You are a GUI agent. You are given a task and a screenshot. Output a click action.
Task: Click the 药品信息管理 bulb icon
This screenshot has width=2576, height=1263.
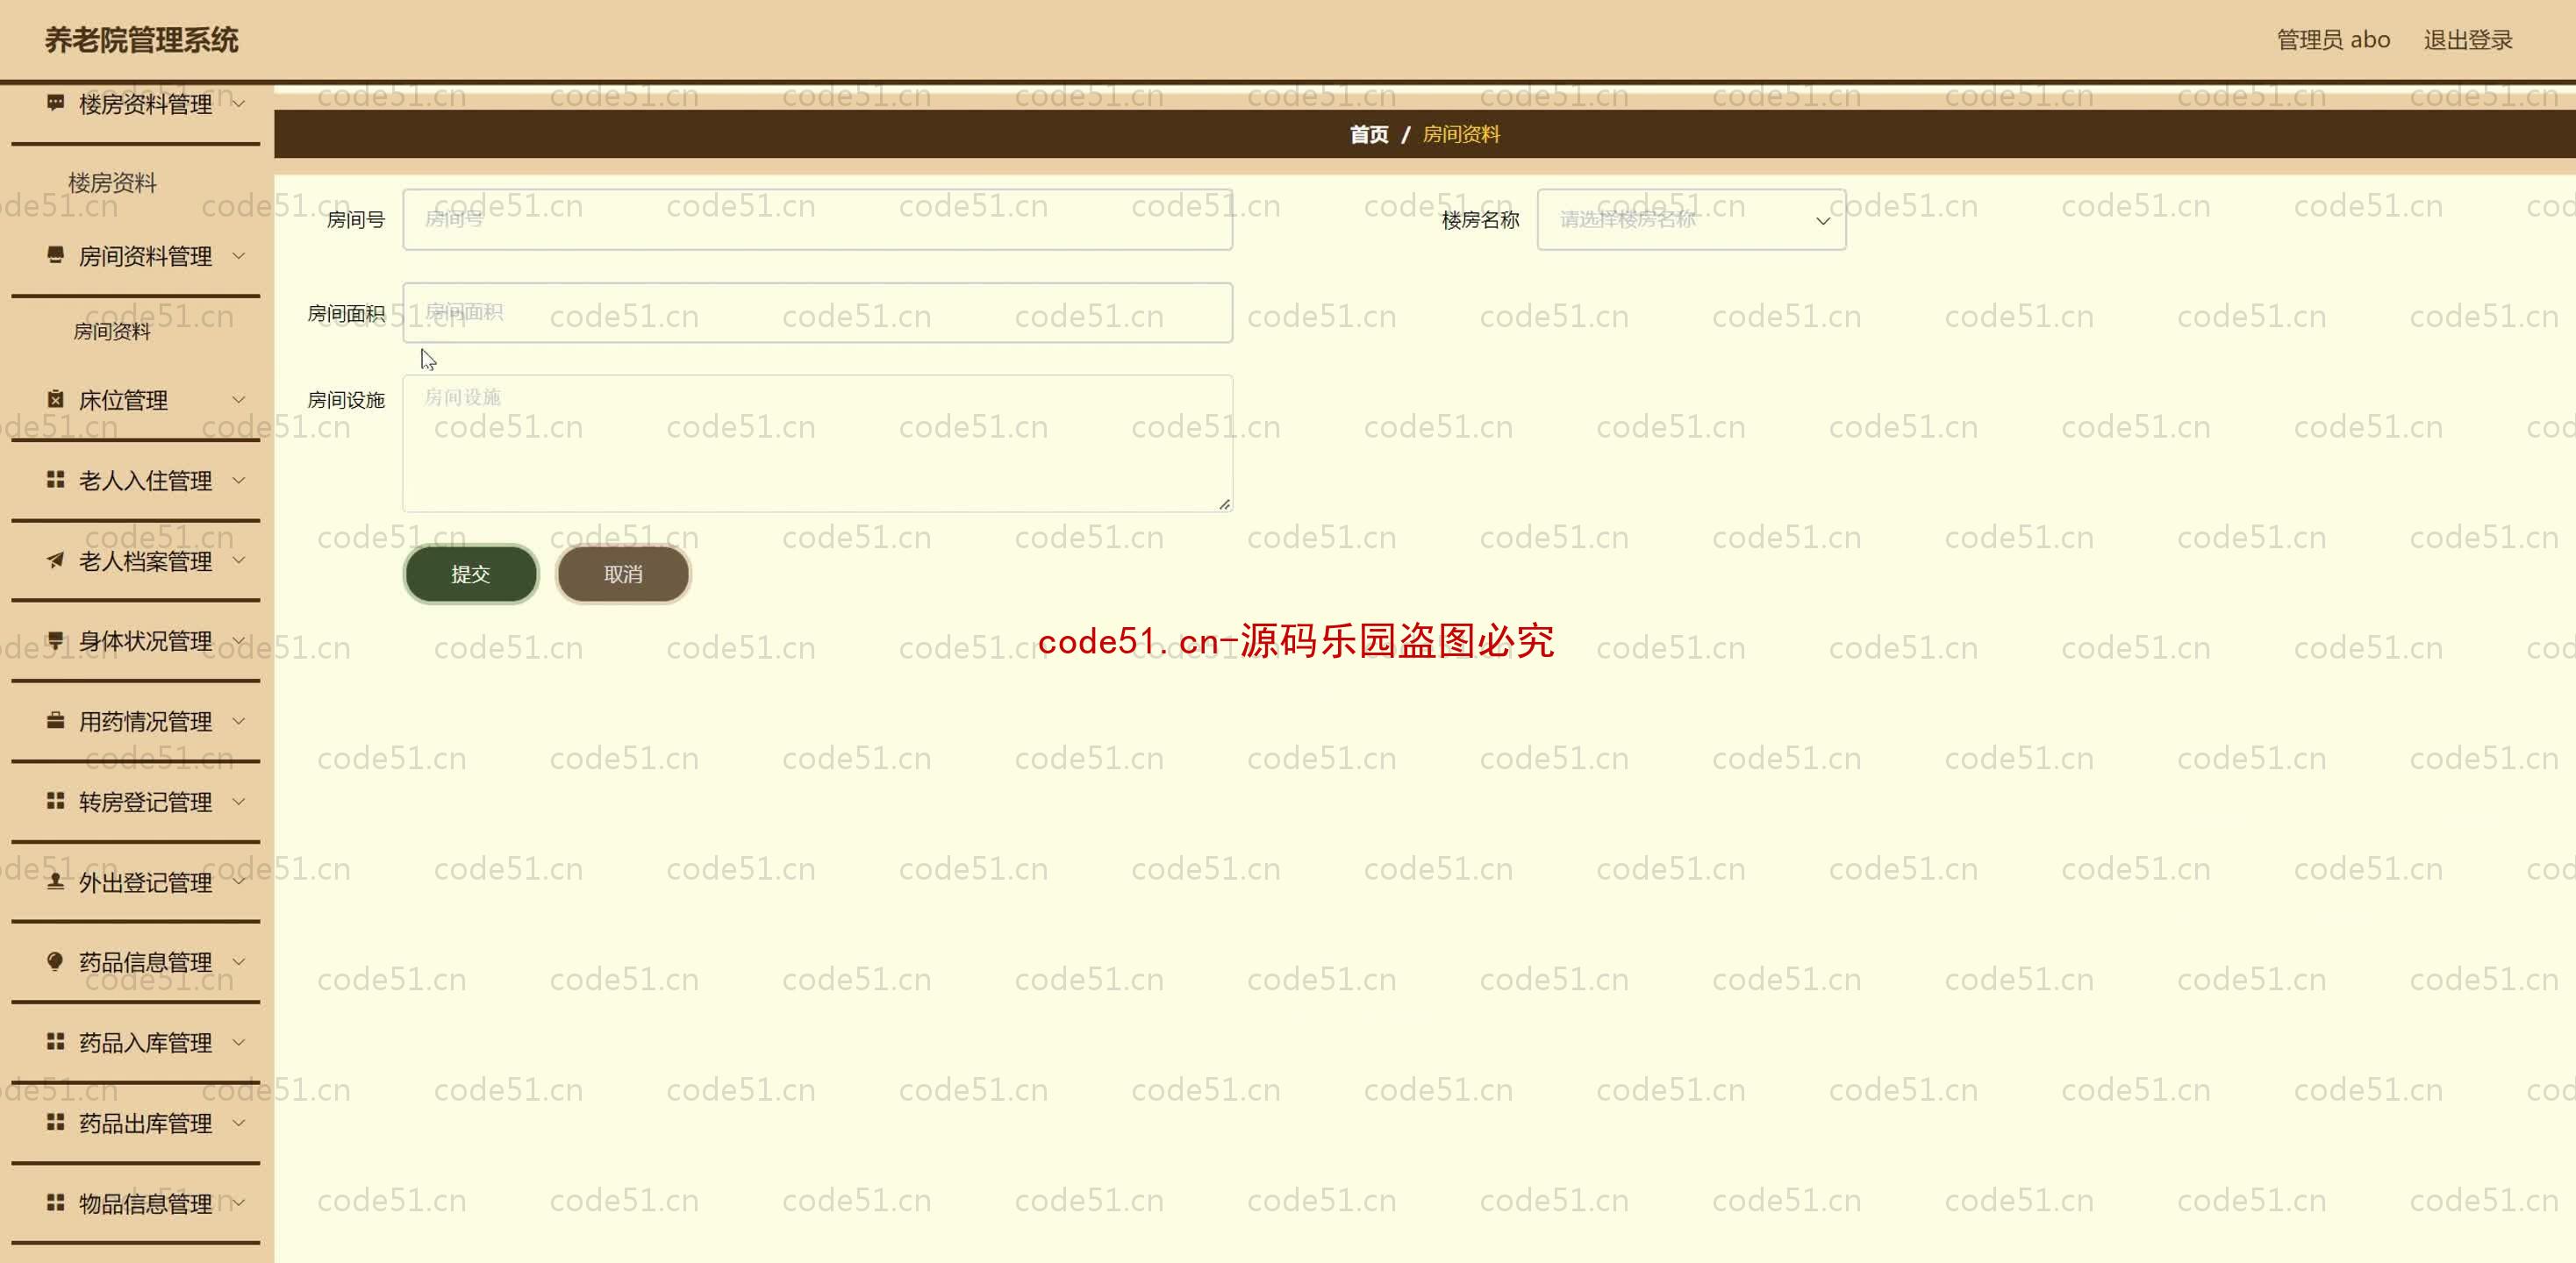pyautogui.click(x=56, y=961)
